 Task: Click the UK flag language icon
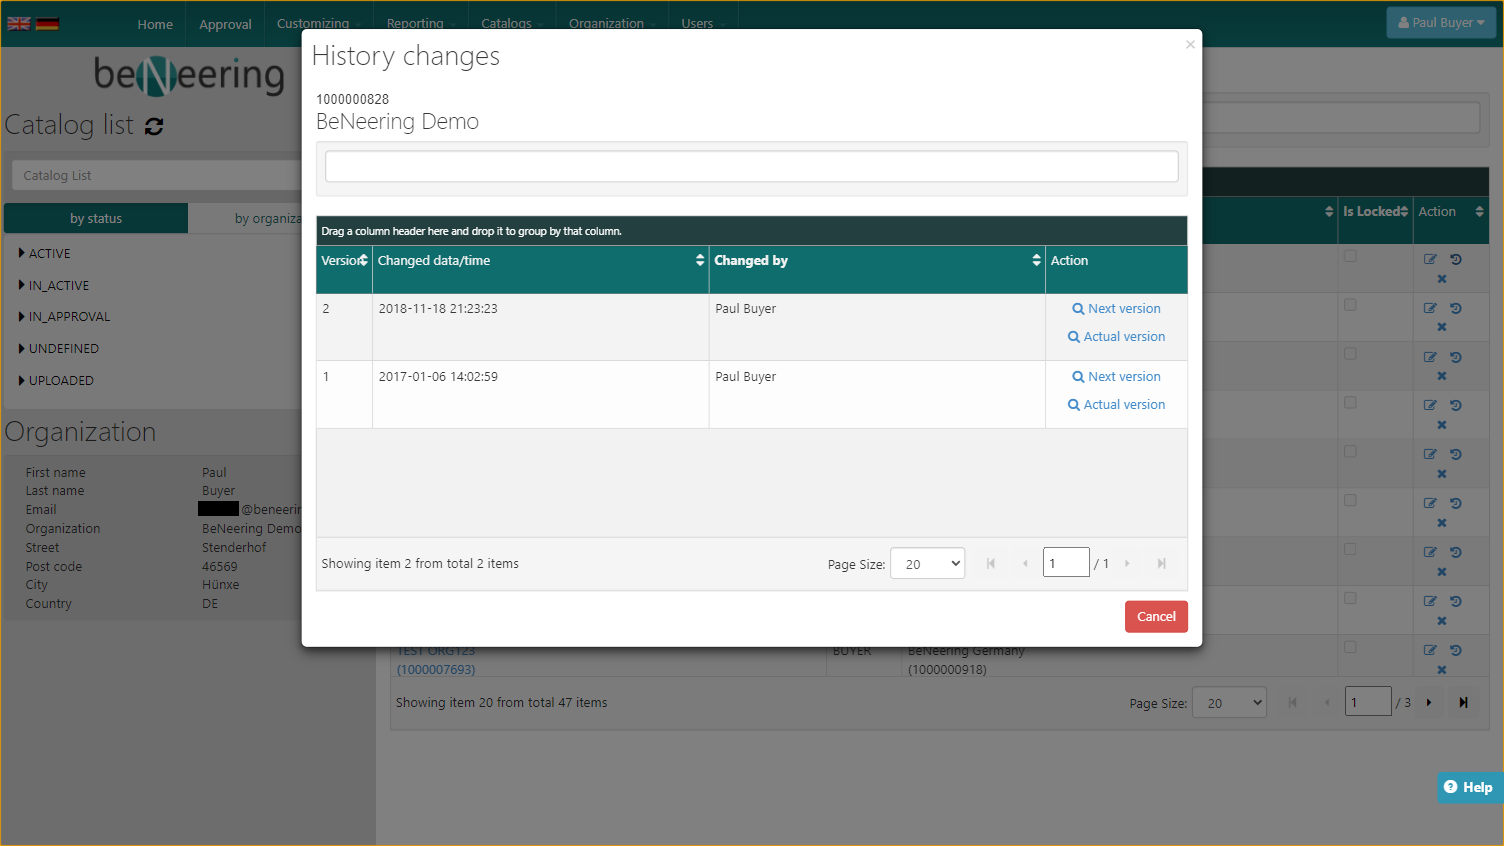[19, 23]
